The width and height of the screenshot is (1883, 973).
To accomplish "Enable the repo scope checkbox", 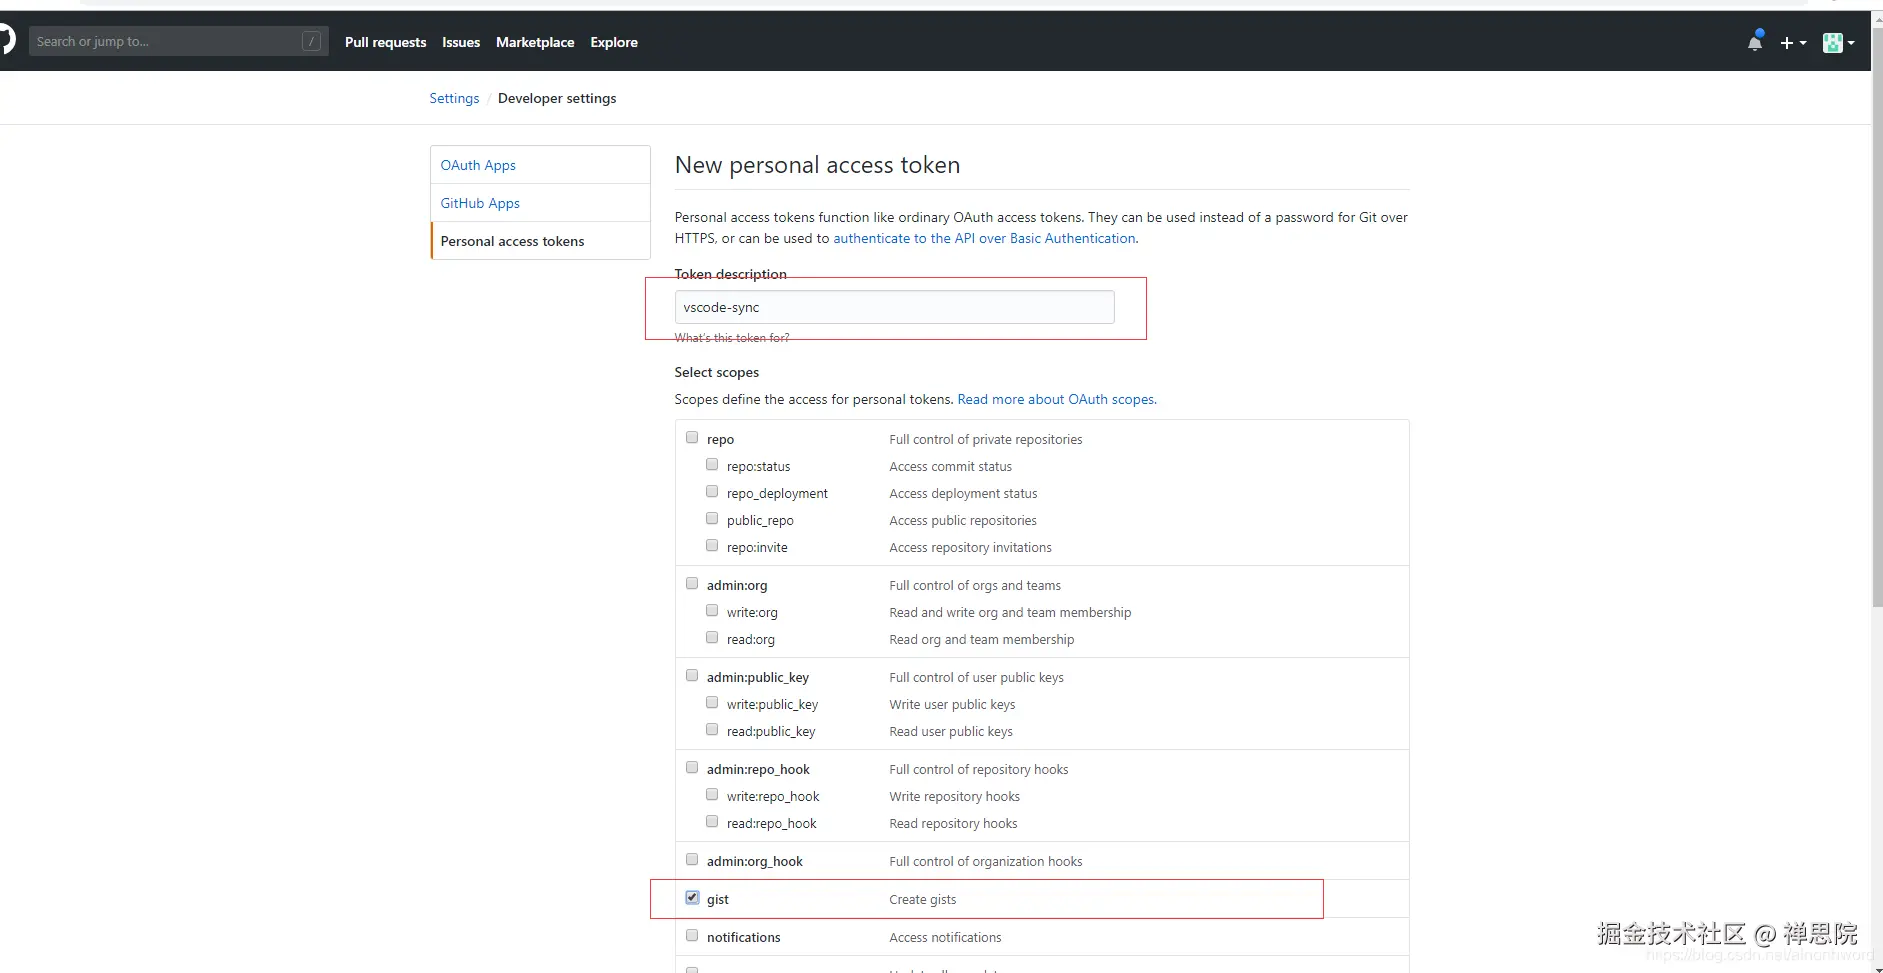I will pyautogui.click(x=692, y=437).
